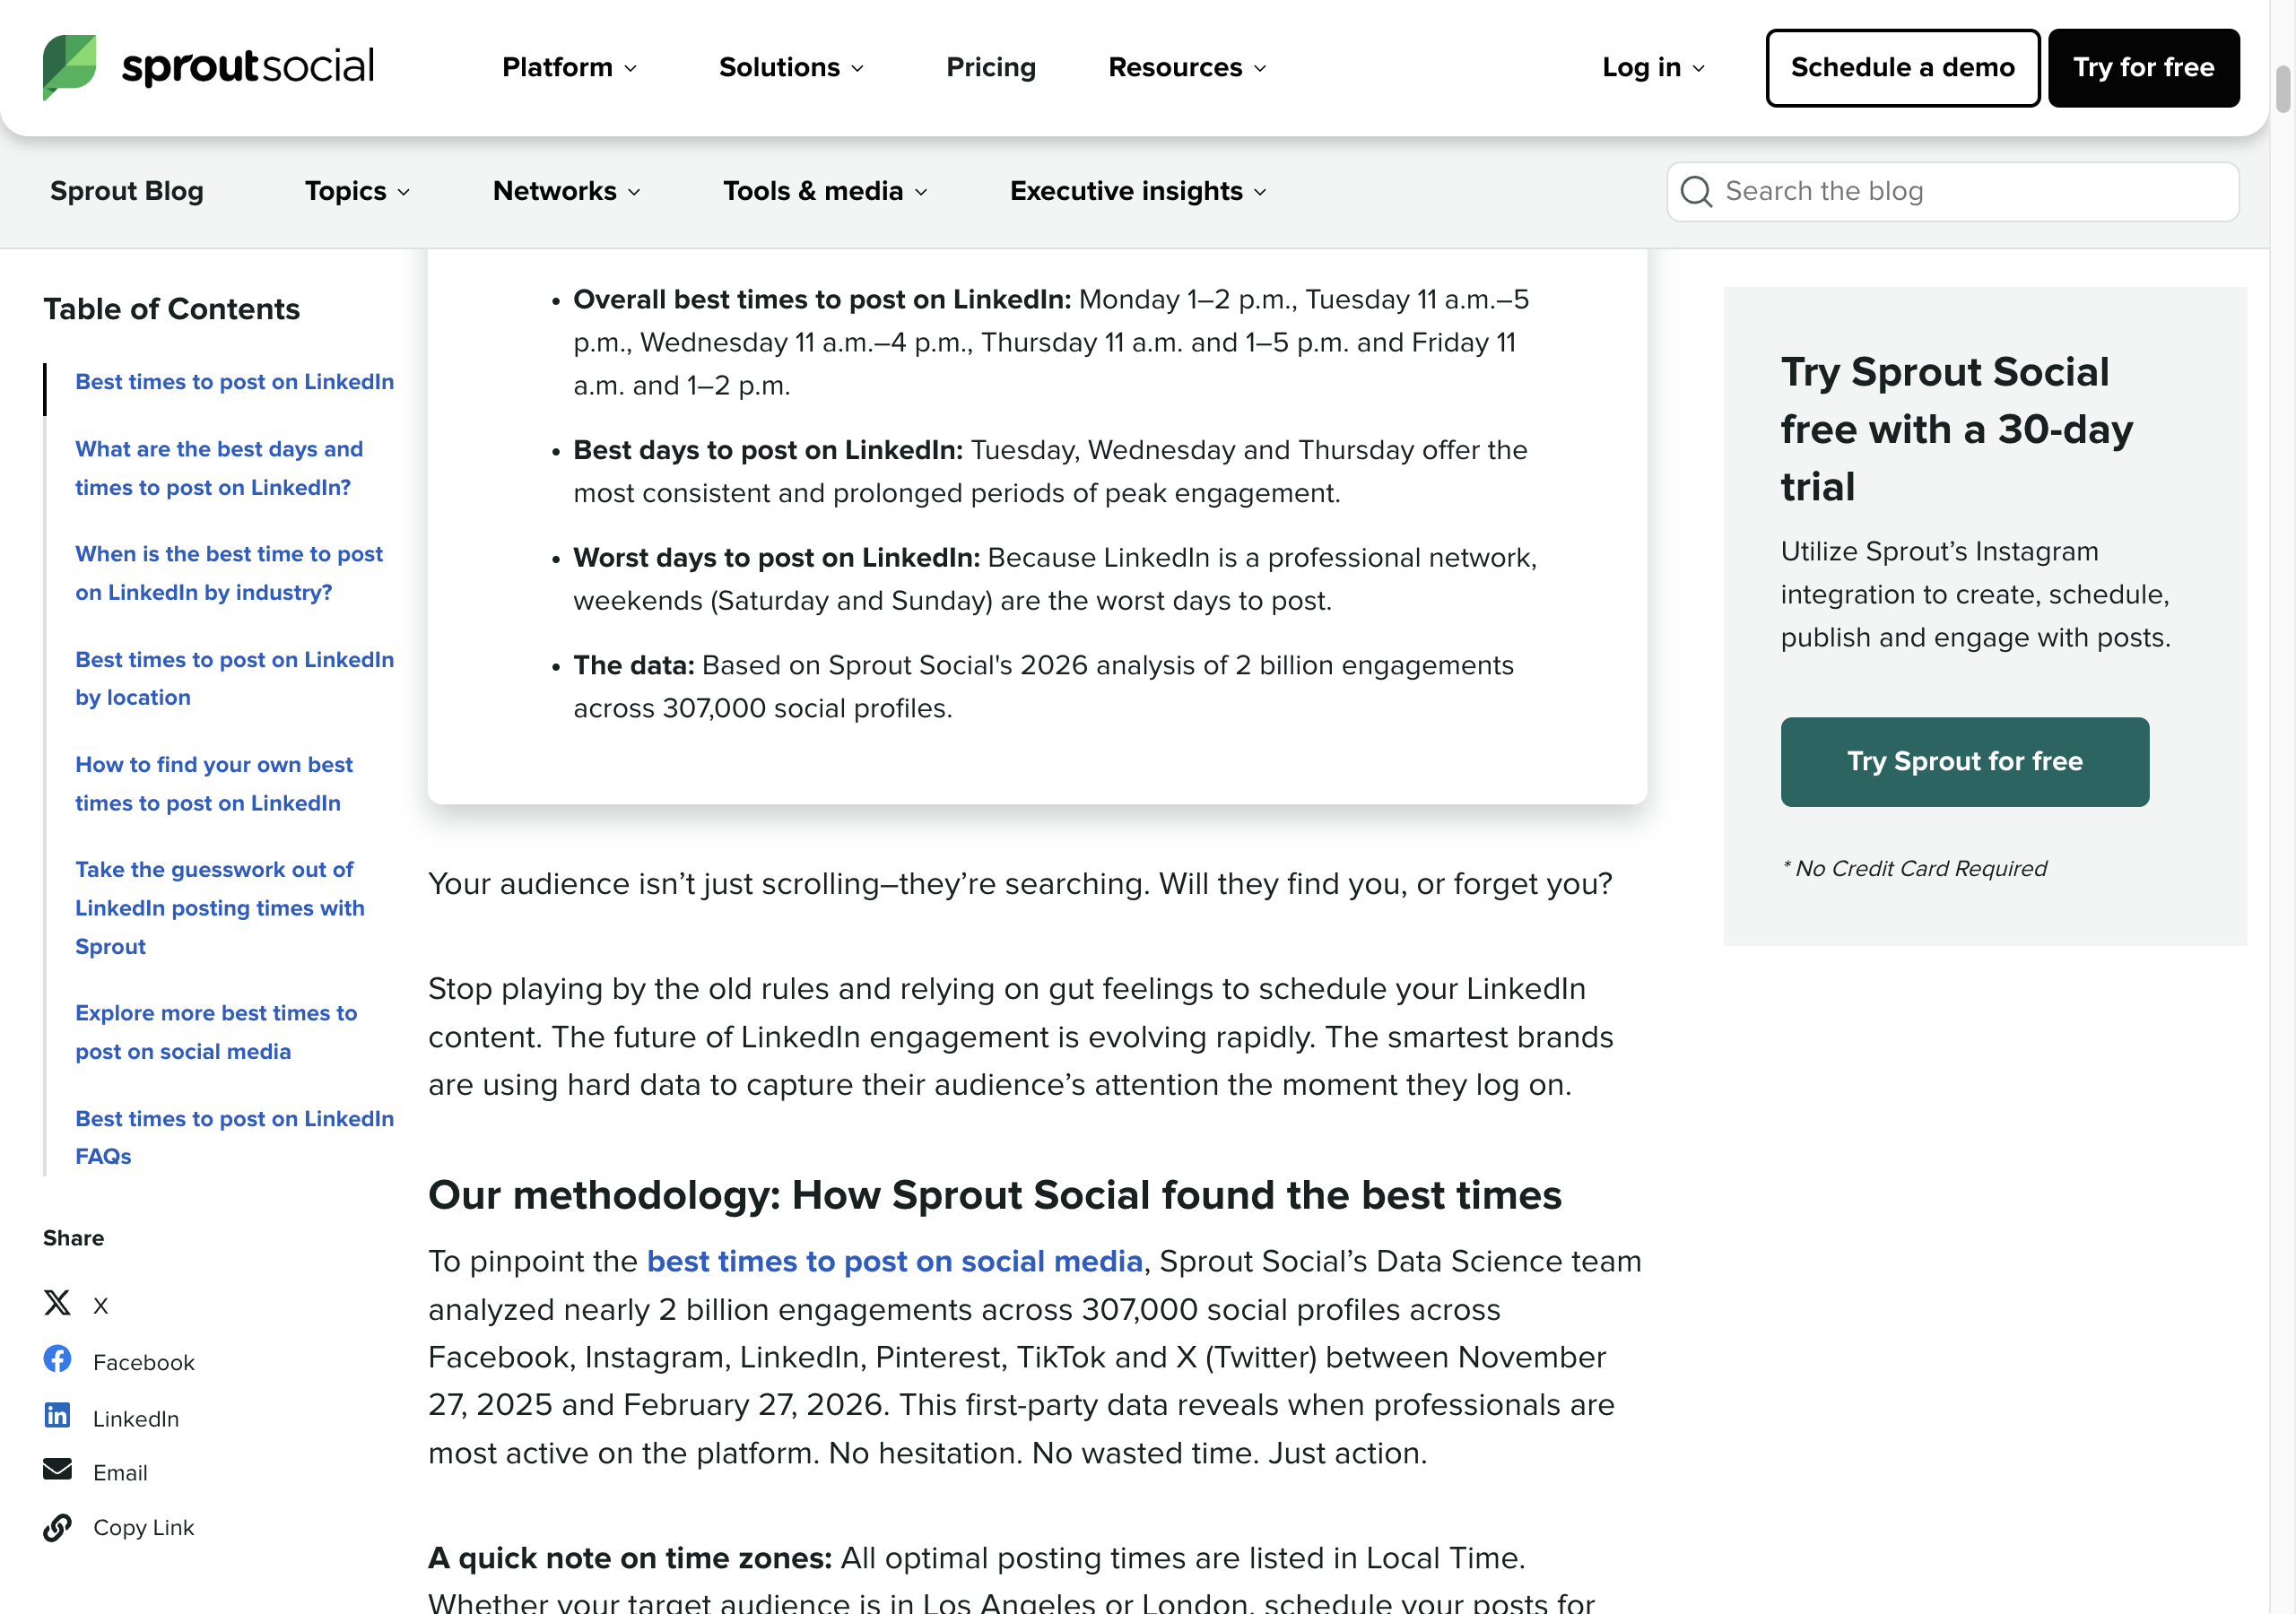Viewport: 2296px width, 1614px height.
Task: Click the 'Email' share label
Action: coord(120,1472)
